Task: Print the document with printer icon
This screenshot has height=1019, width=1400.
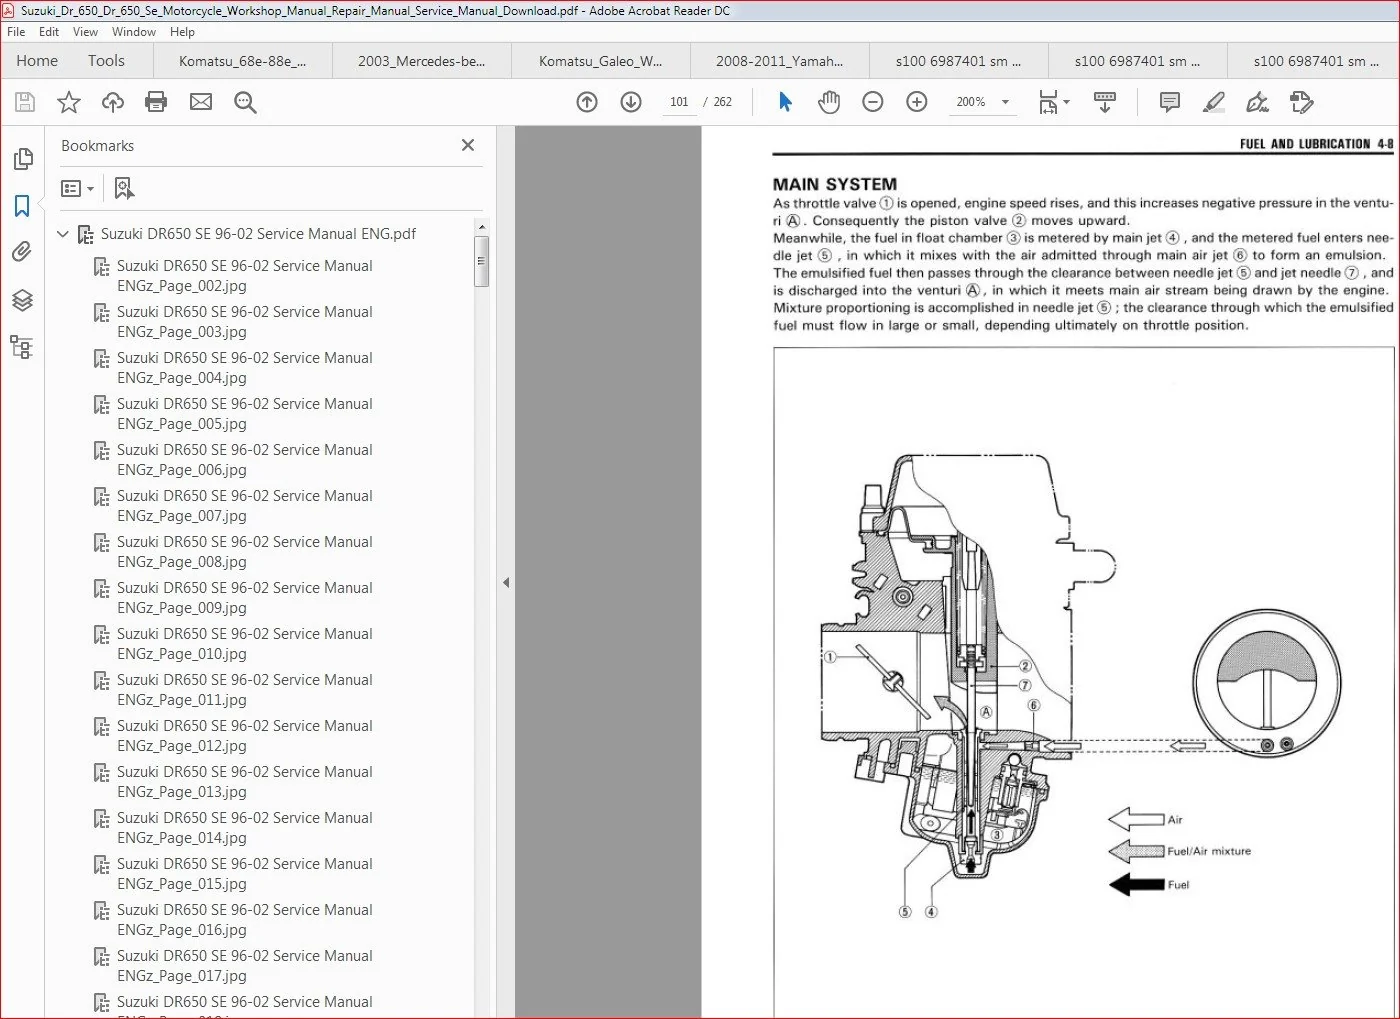Action: coord(156,102)
